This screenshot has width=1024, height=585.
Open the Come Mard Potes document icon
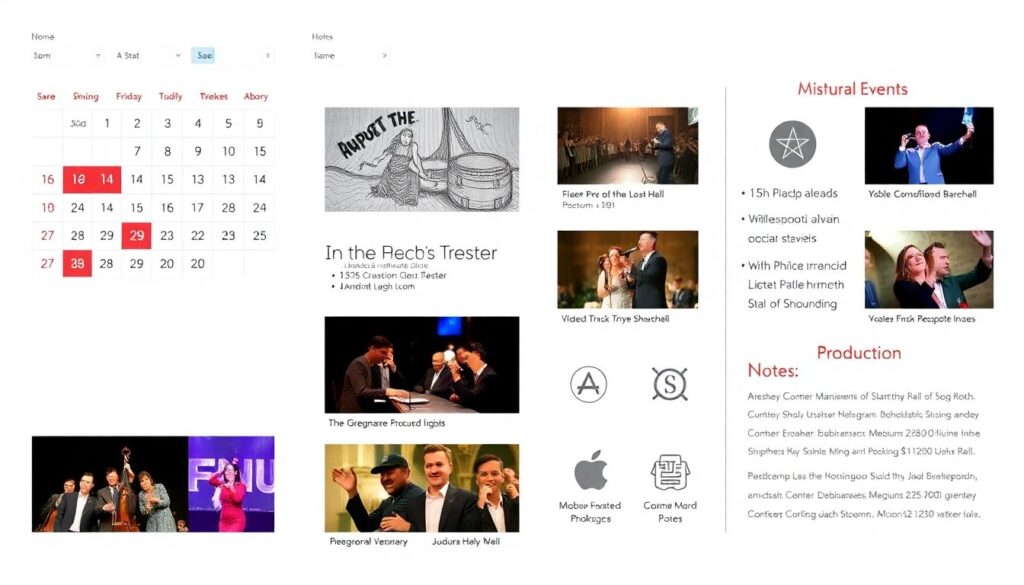[670, 472]
